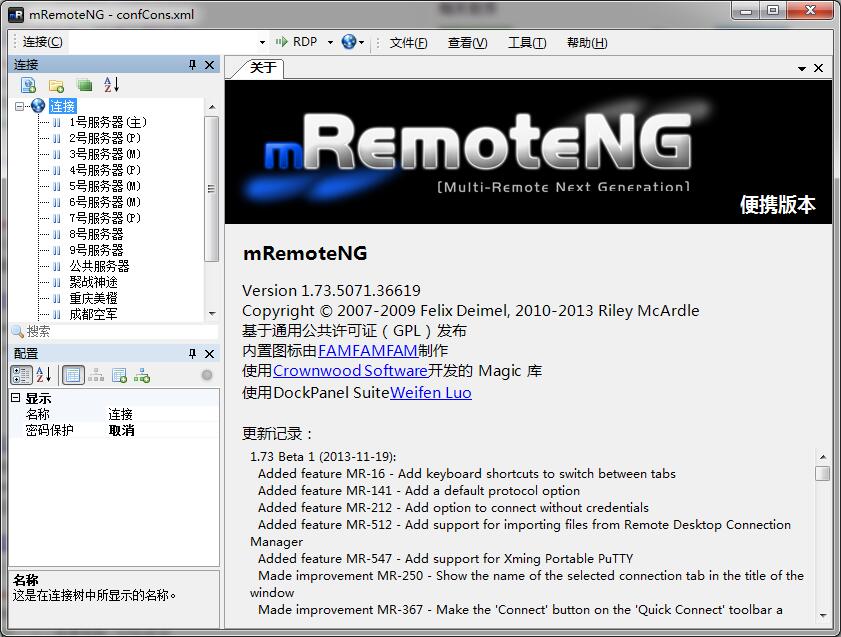The image size is (841, 637).
Task: Select 2号服务器(P) in the connection tree
Action: pyautogui.click(x=105, y=138)
